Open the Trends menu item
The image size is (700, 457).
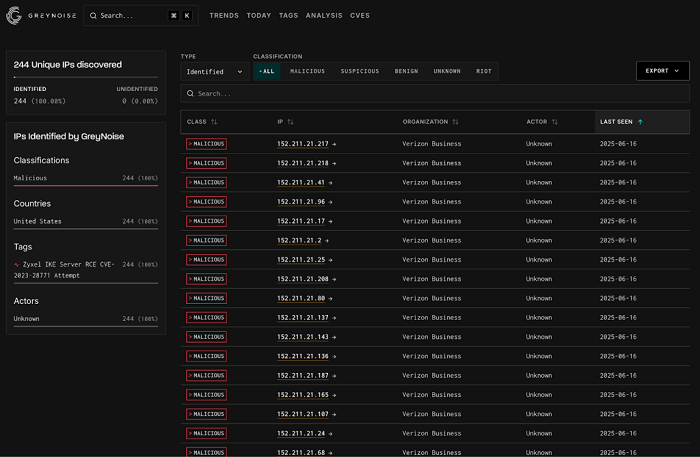(x=224, y=16)
